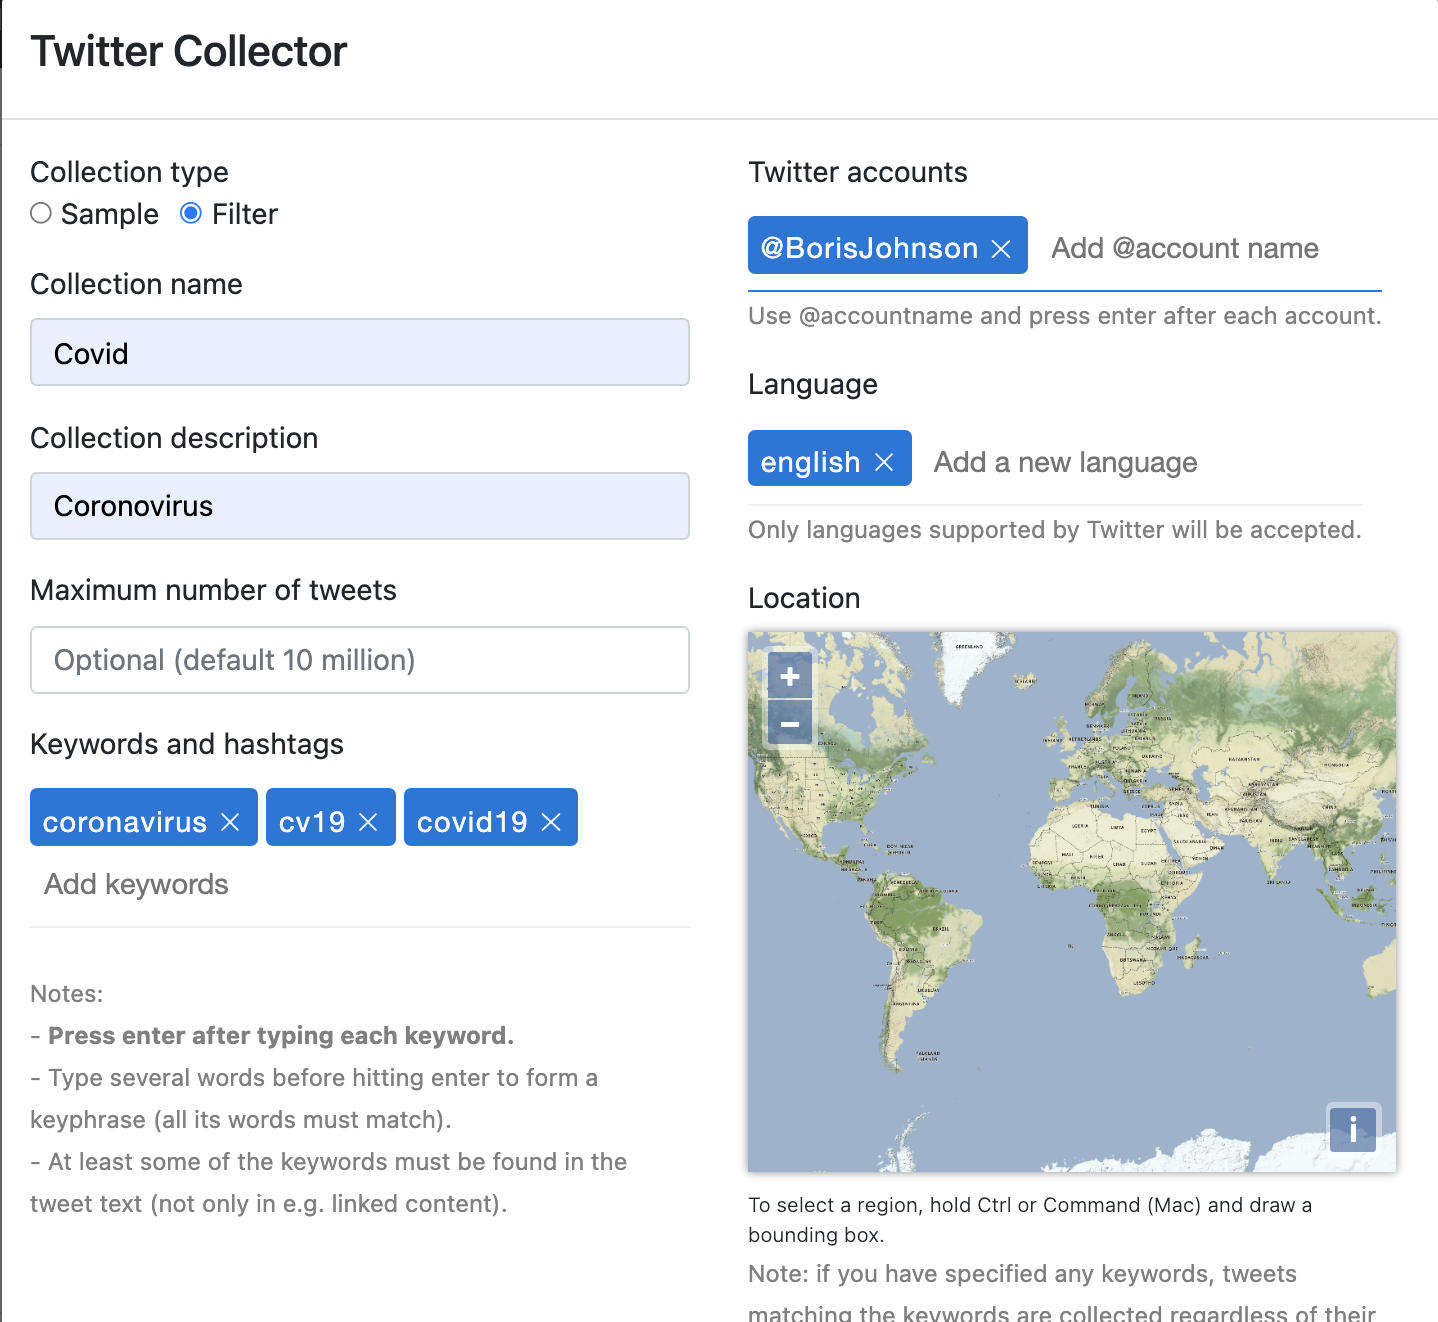Zoom out on the location map
The height and width of the screenshot is (1322, 1438).
[790, 724]
